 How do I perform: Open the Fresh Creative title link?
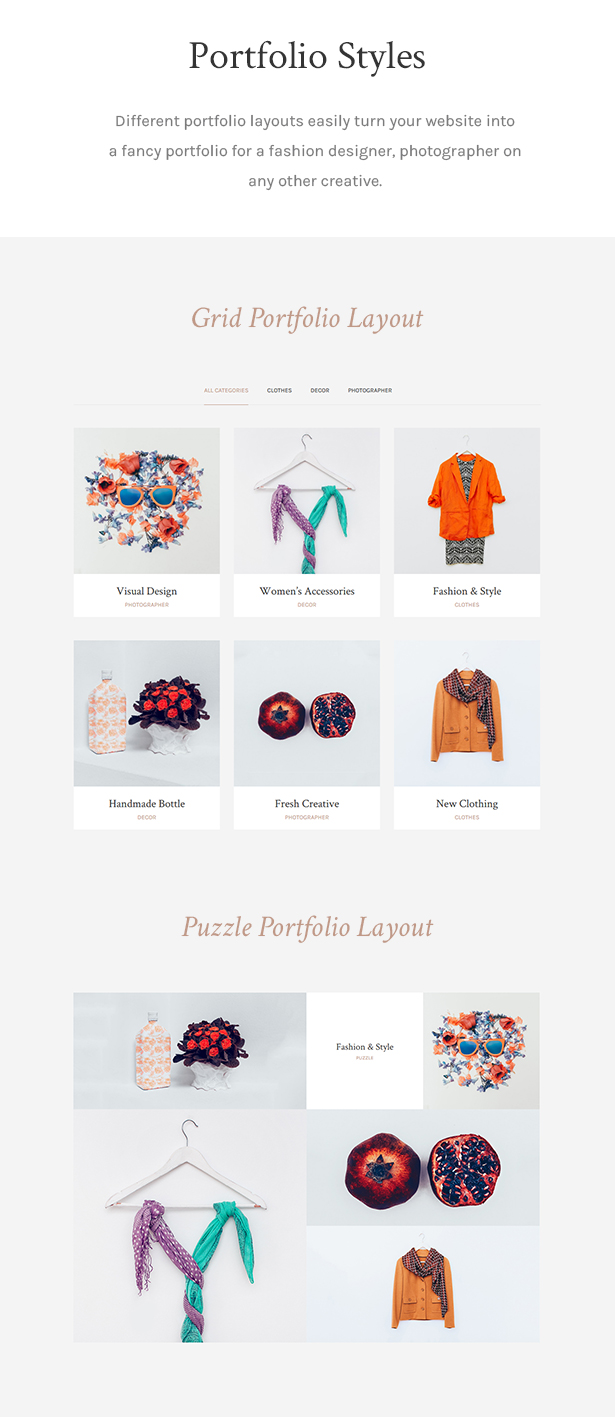[307, 804]
